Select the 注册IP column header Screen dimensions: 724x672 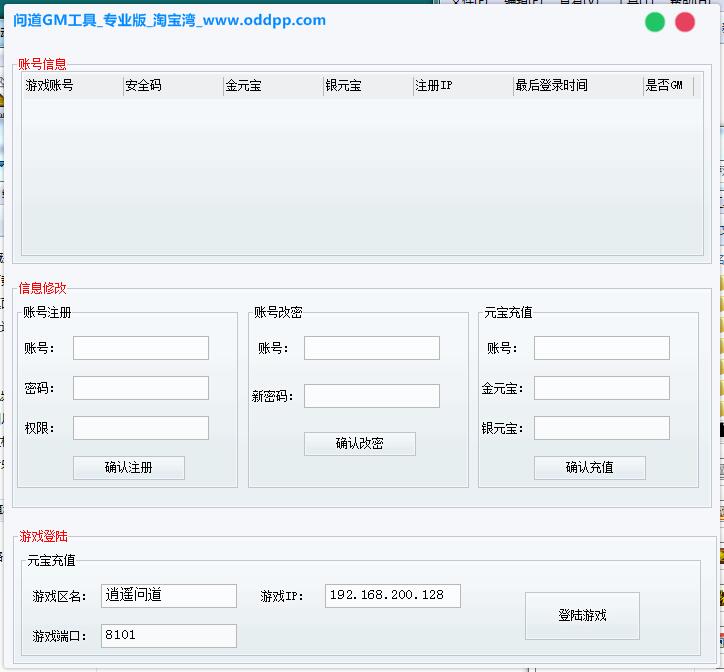point(462,86)
